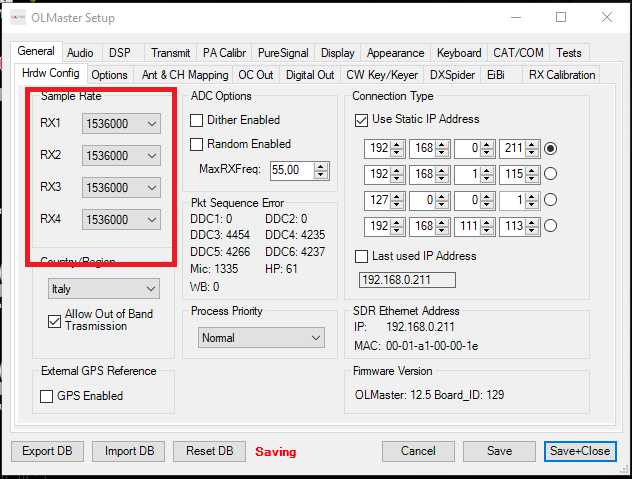Image resolution: width=632 pixels, height=479 pixels.
Task: Select radio button for 192.168.111.113
Action: 551,225
